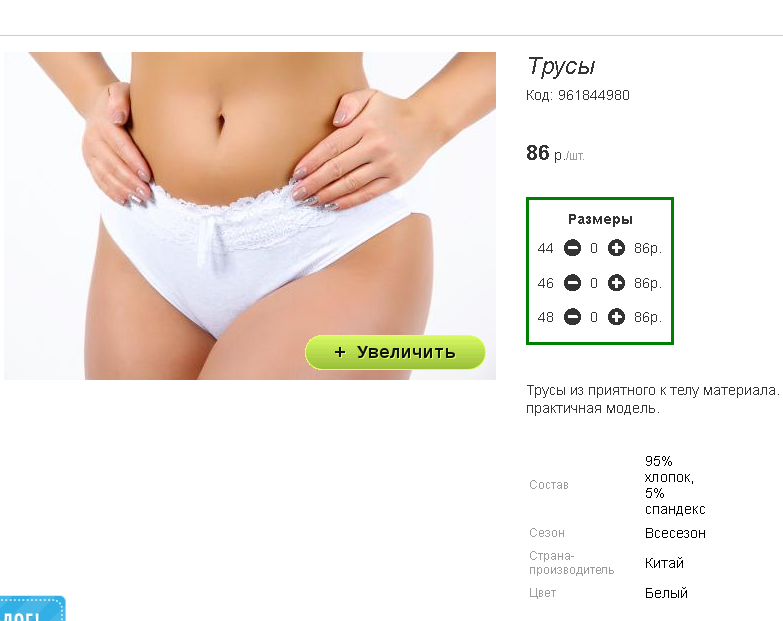Select the quantity value for size 48

pyautogui.click(x=594, y=317)
